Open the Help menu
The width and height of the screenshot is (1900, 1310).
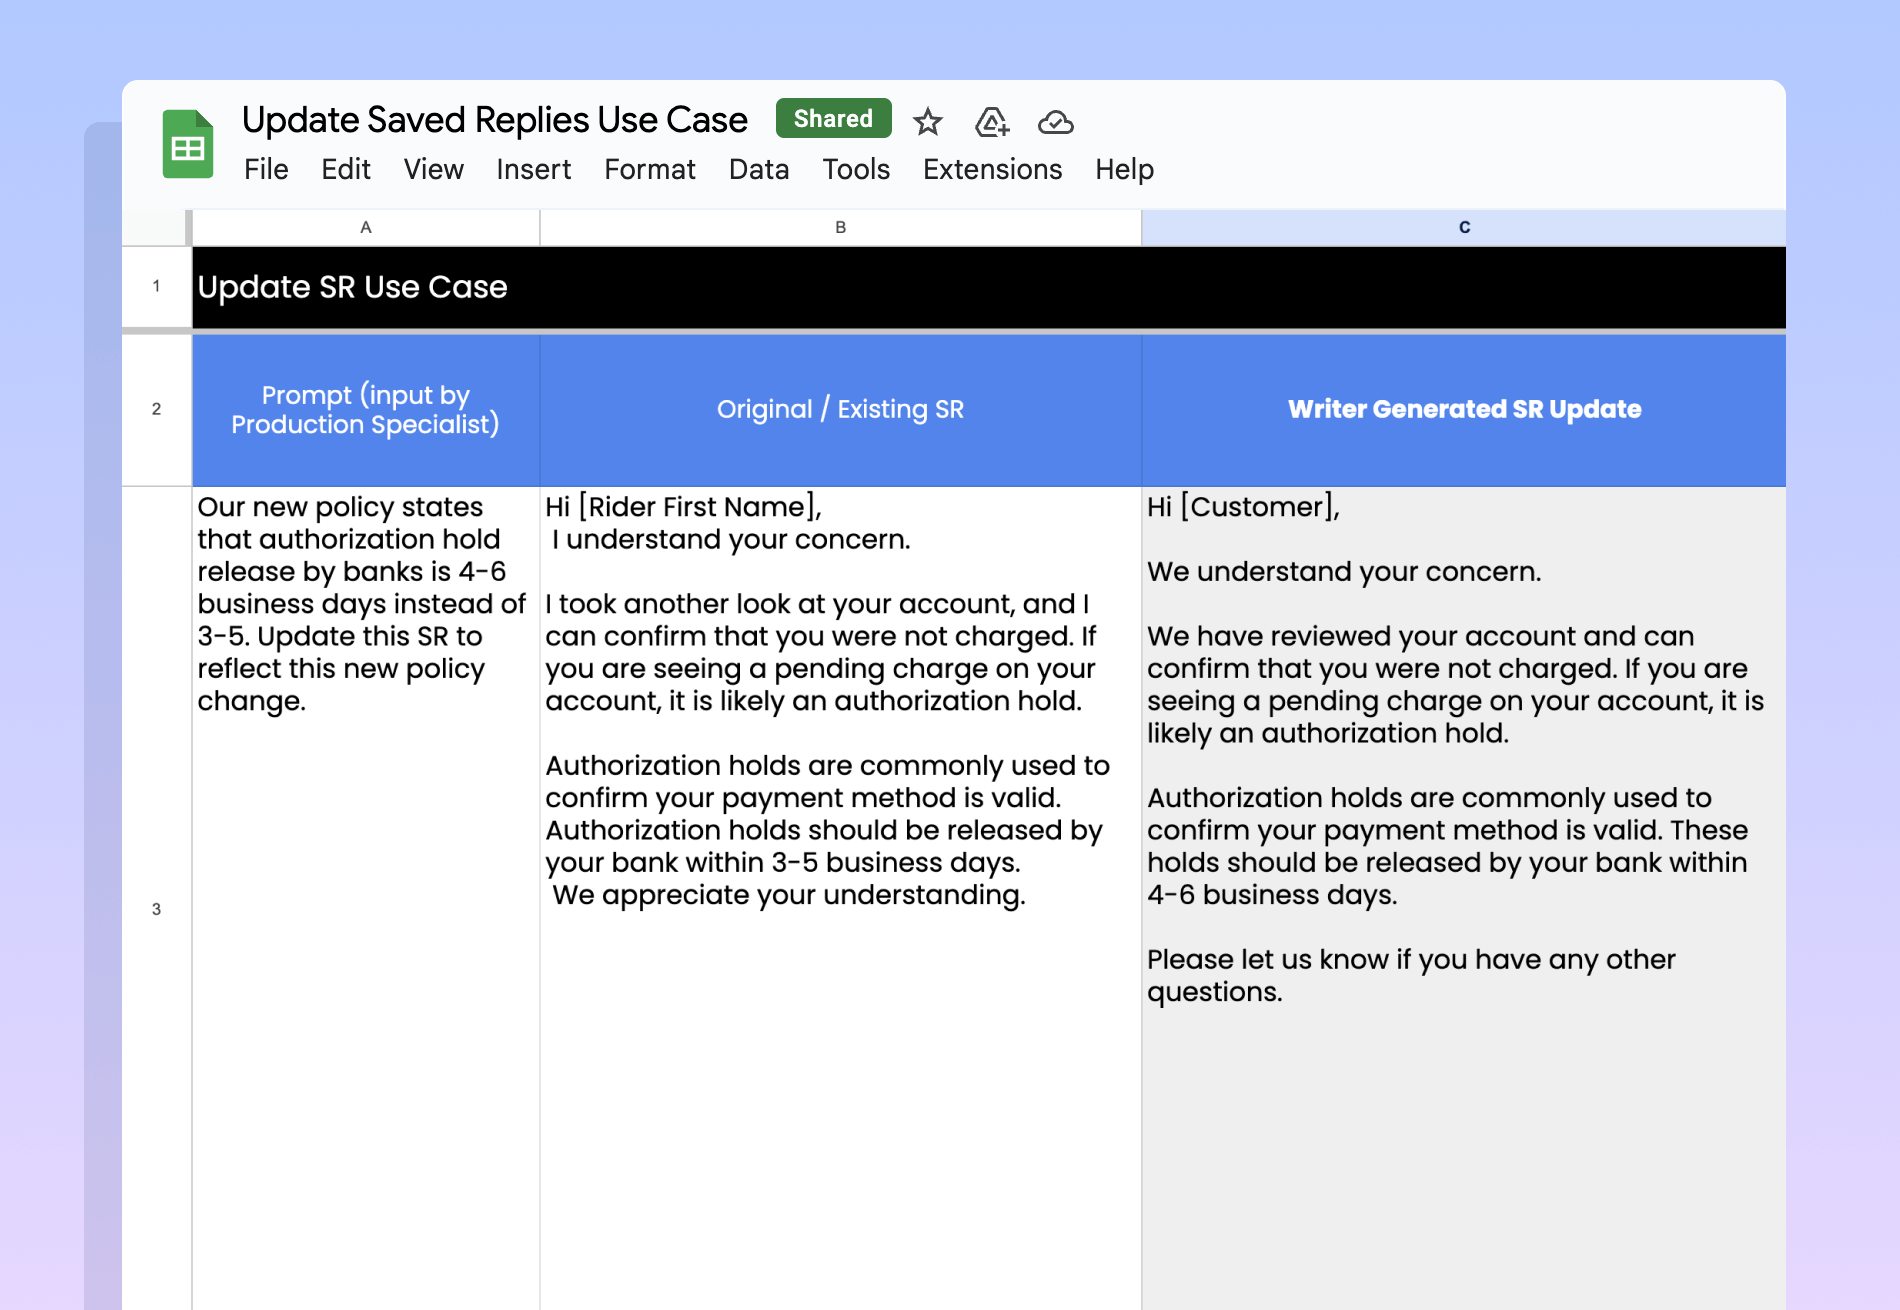[x=1124, y=170]
